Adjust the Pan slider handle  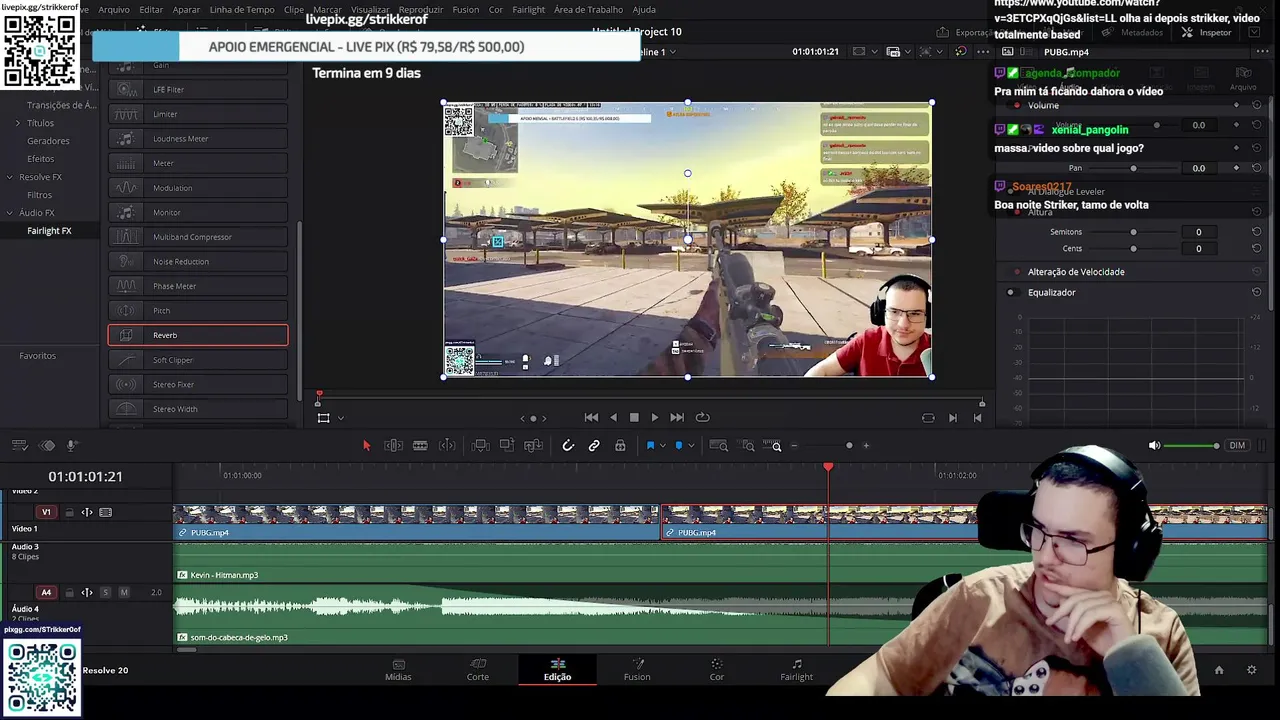(1133, 168)
